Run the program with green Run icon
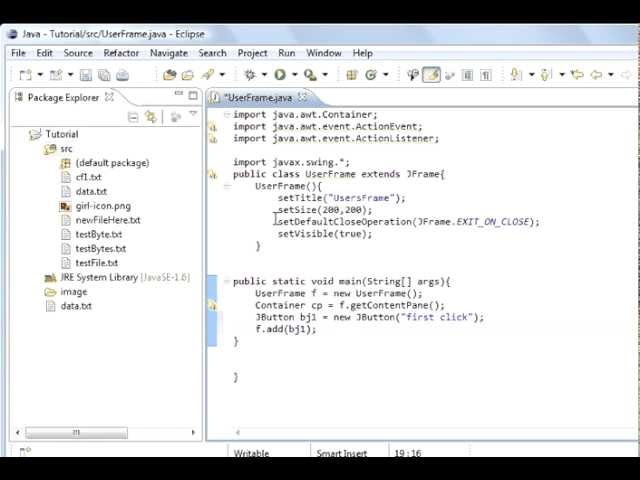Screen dimensions: 640x480 (x=280, y=75)
